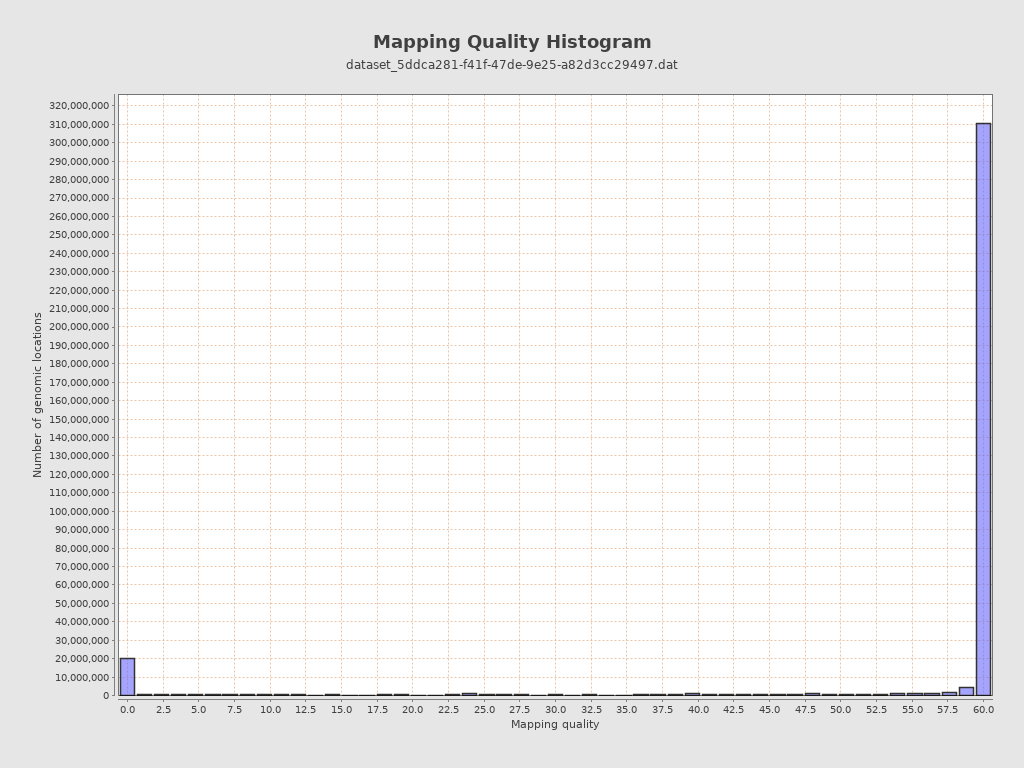Viewport: 1024px width, 768px height.
Task: Click the 310,000,000 y-axis tick label
Action: (x=79, y=125)
